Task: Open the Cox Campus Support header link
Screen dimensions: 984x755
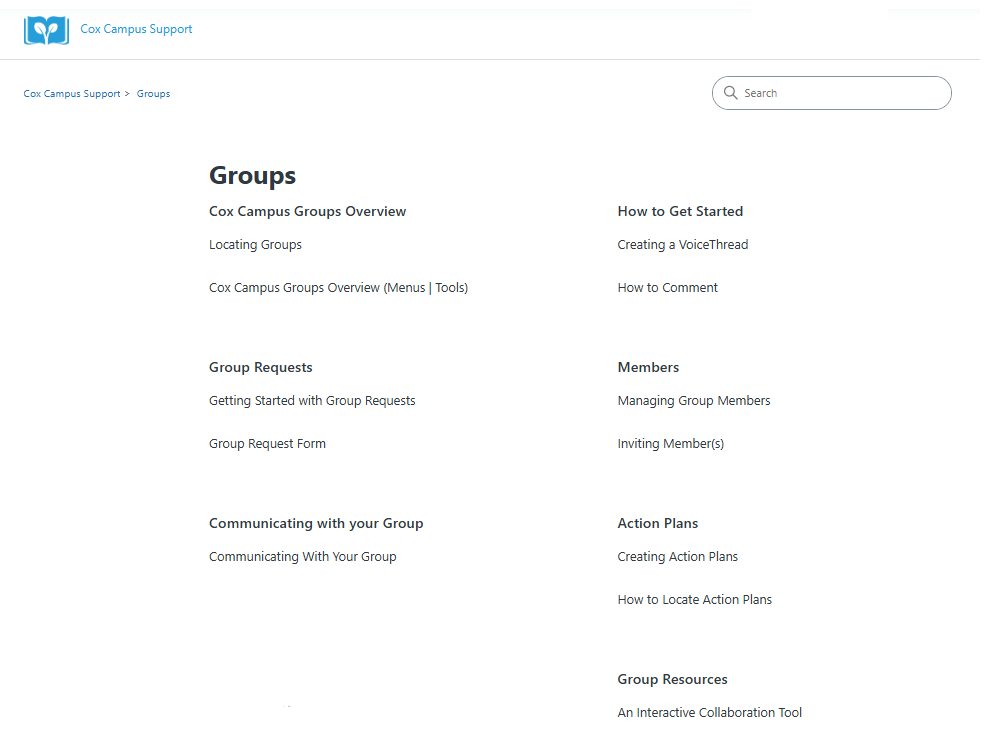Action: 136,29
